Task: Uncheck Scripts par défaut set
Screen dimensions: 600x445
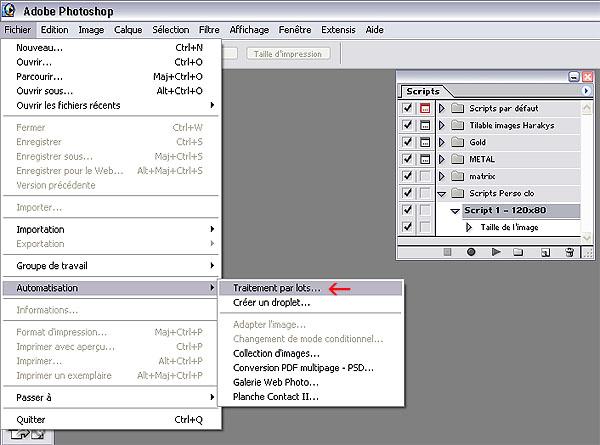Action: [x=407, y=108]
